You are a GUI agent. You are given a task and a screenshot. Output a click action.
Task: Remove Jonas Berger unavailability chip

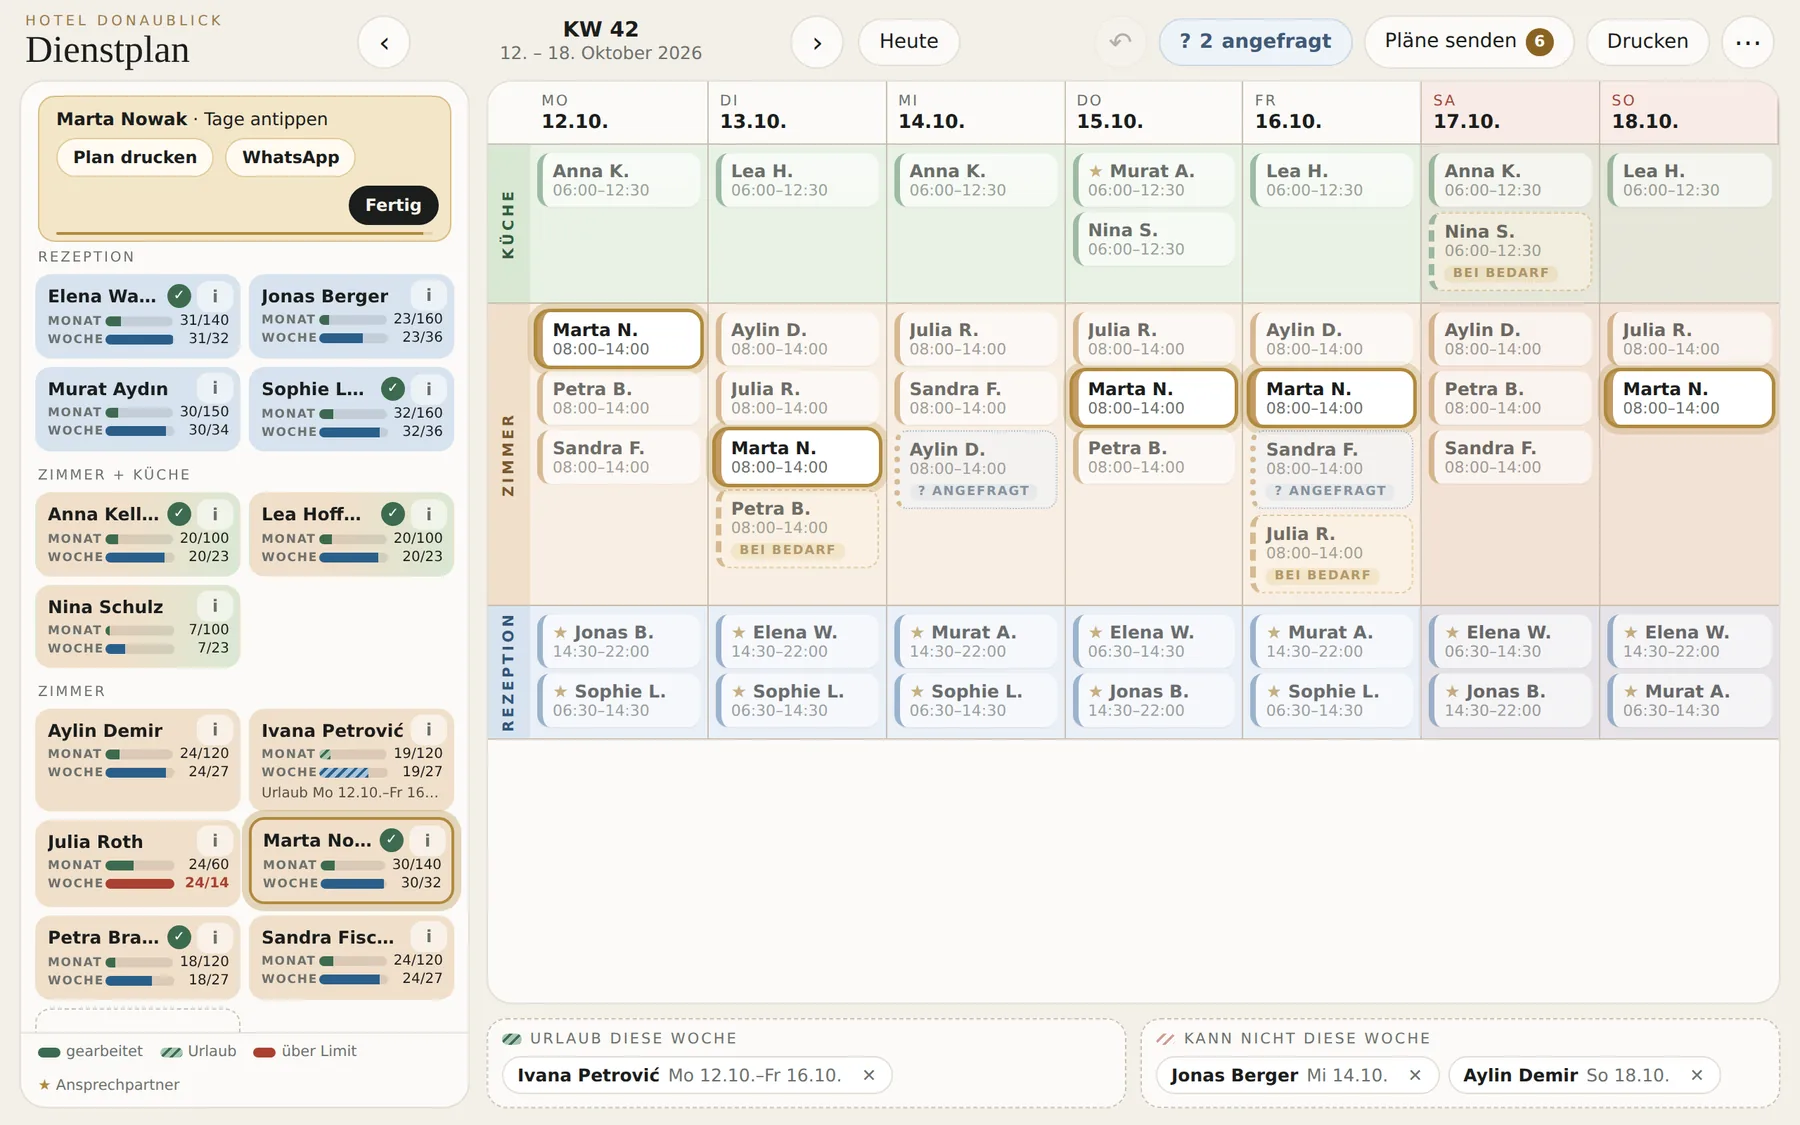click(x=1415, y=1075)
